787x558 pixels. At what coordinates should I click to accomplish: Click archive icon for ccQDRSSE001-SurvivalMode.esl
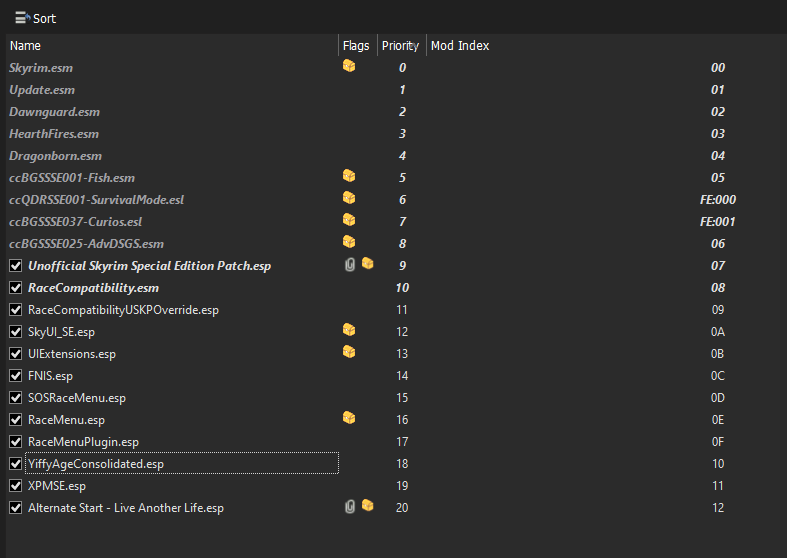coord(349,198)
